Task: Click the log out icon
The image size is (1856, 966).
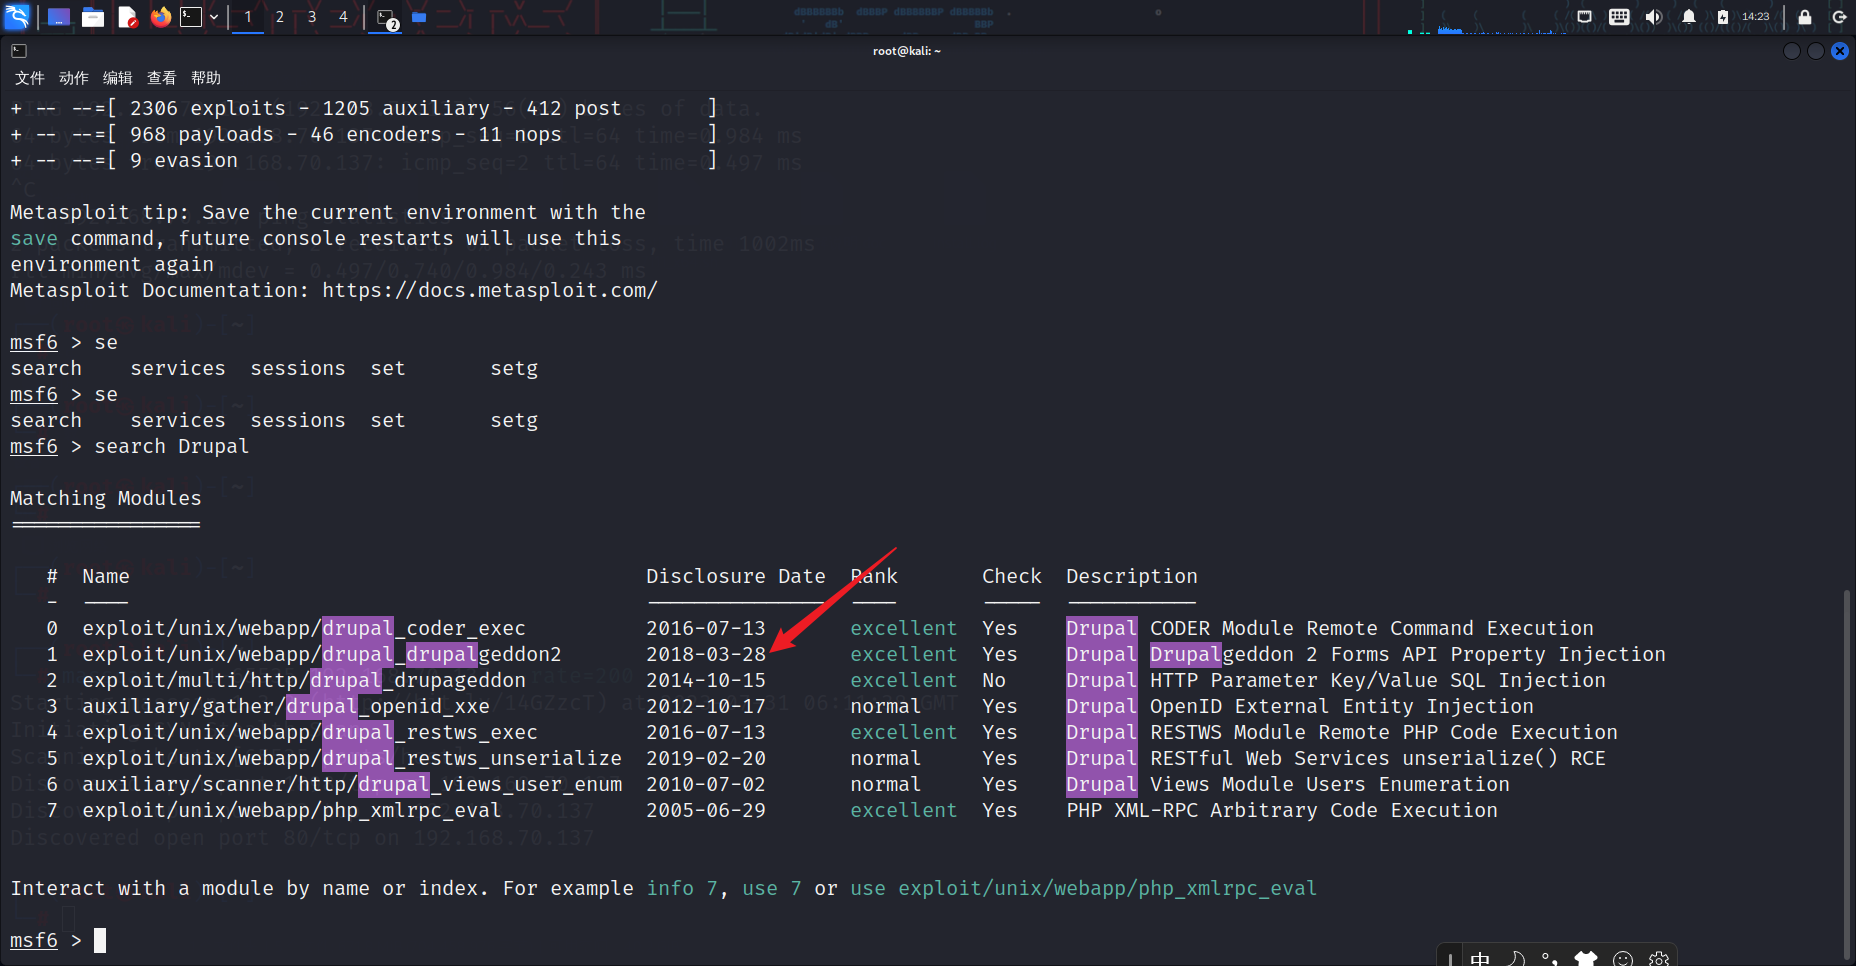Action: click(x=1839, y=17)
